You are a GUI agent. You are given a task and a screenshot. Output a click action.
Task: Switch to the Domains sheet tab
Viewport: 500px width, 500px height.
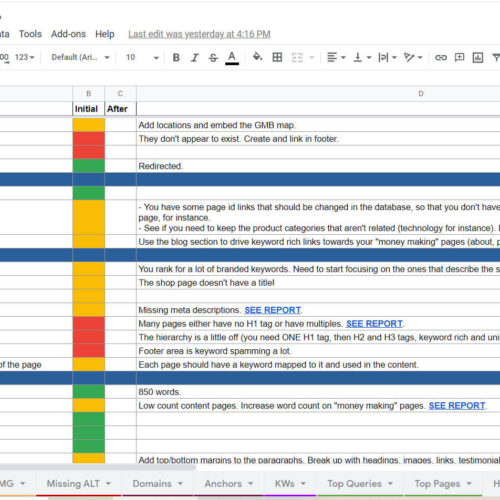pyautogui.click(x=152, y=483)
